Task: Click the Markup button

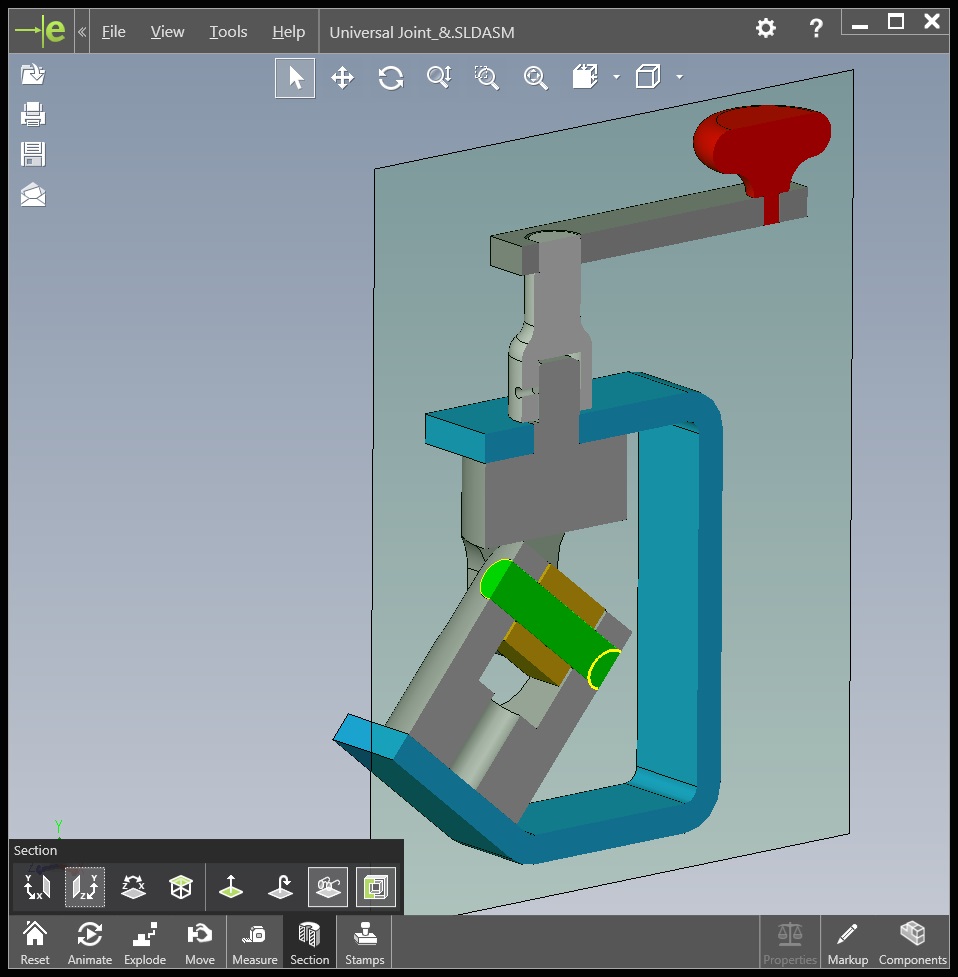Action: [x=847, y=943]
